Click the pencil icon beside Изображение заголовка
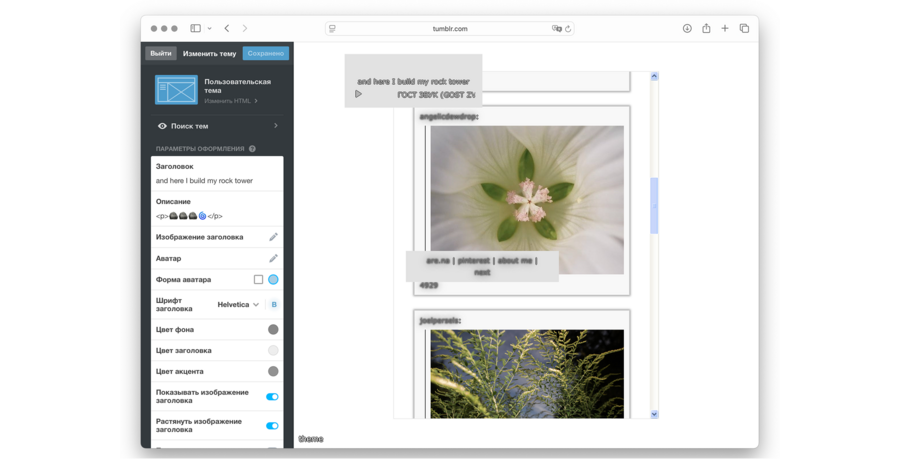The image size is (900, 473). (x=273, y=237)
